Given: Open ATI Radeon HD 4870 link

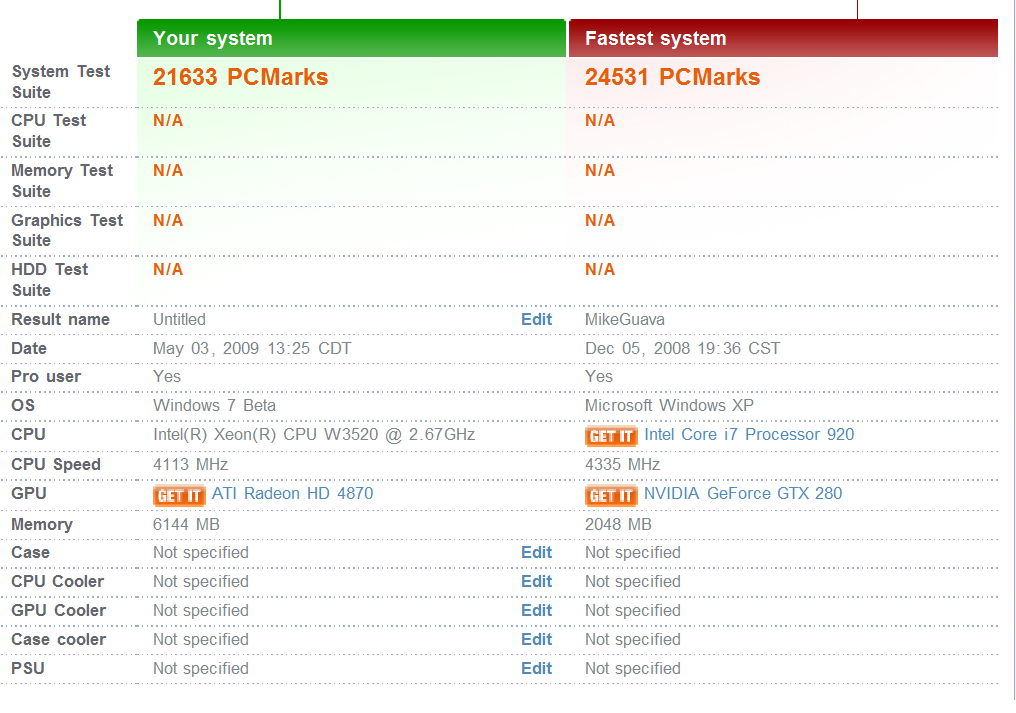Looking at the screenshot, I should [292, 493].
